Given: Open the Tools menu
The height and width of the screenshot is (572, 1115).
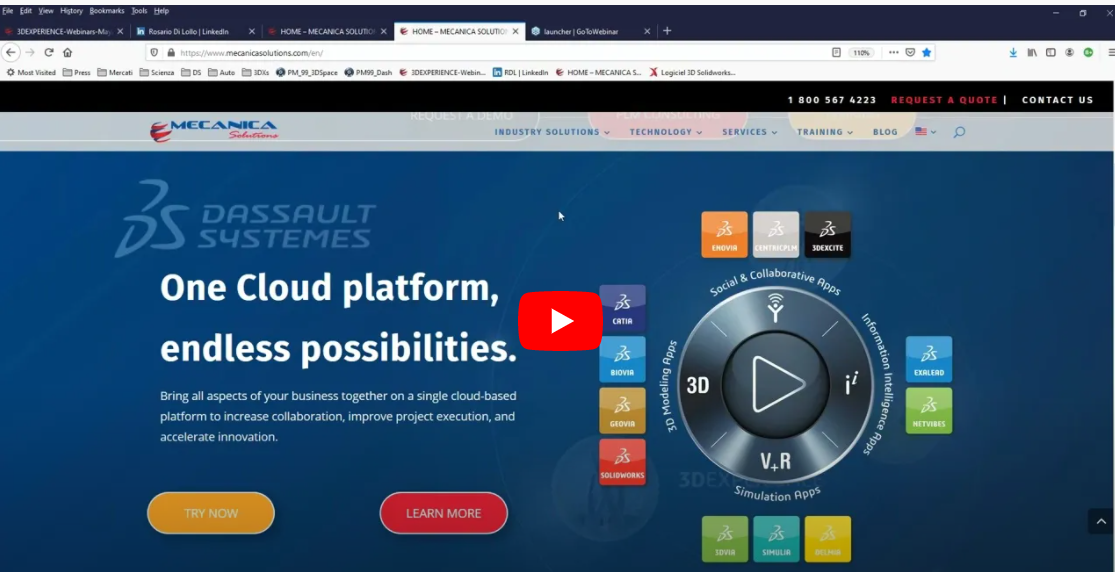Looking at the screenshot, I should pyautogui.click(x=139, y=11).
